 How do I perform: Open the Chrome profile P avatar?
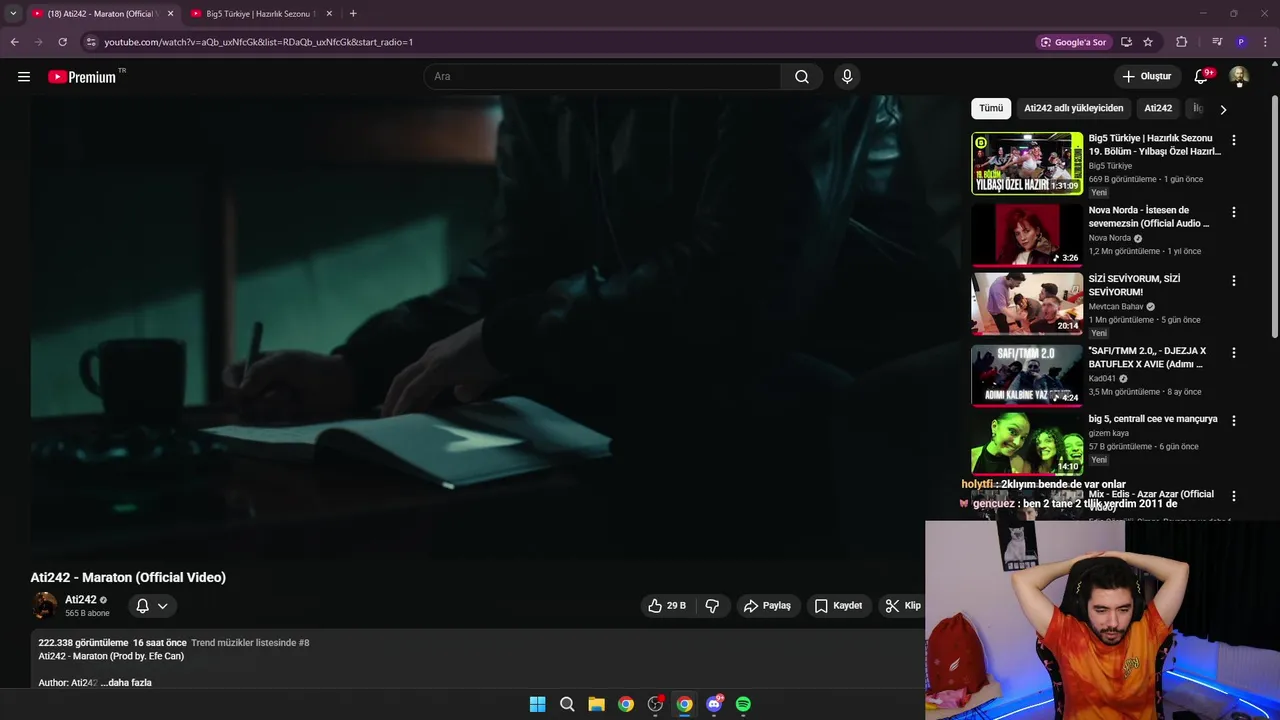click(1241, 42)
